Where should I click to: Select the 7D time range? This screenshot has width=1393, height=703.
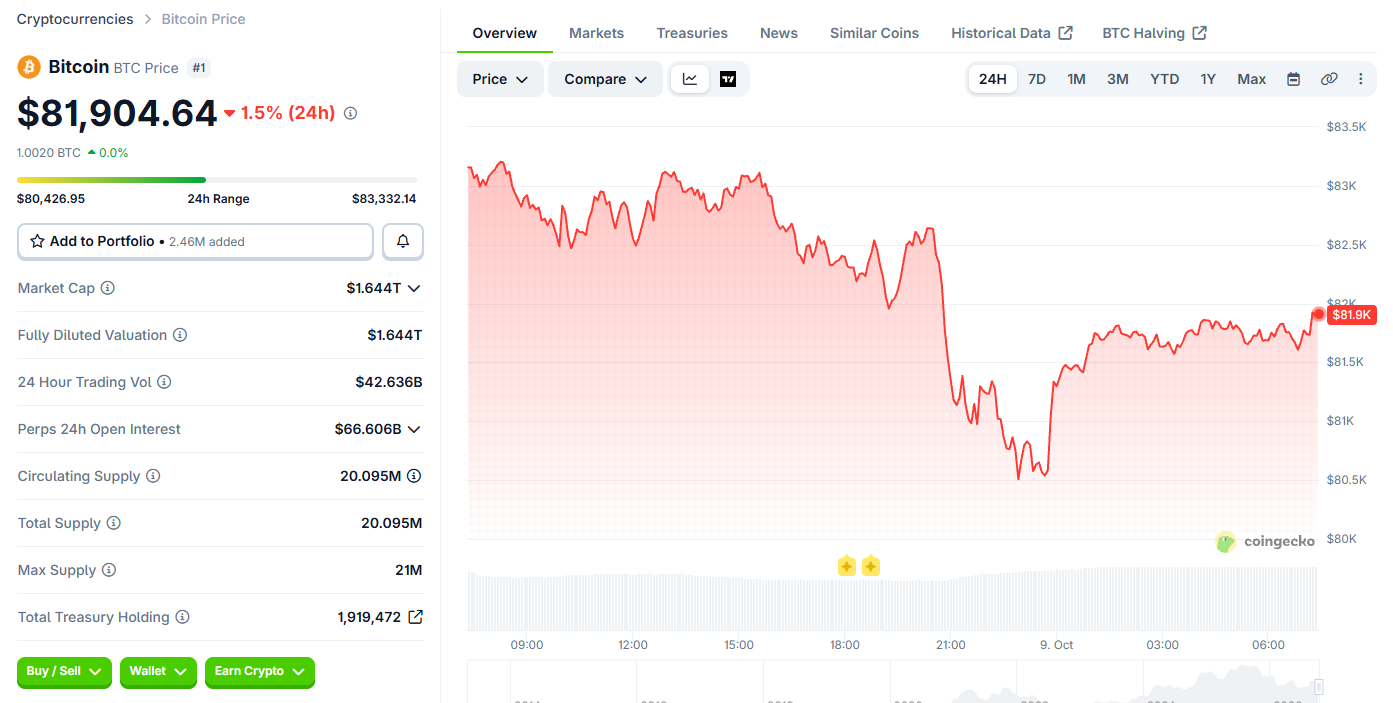pyautogui.click(x=1037, y=79)
